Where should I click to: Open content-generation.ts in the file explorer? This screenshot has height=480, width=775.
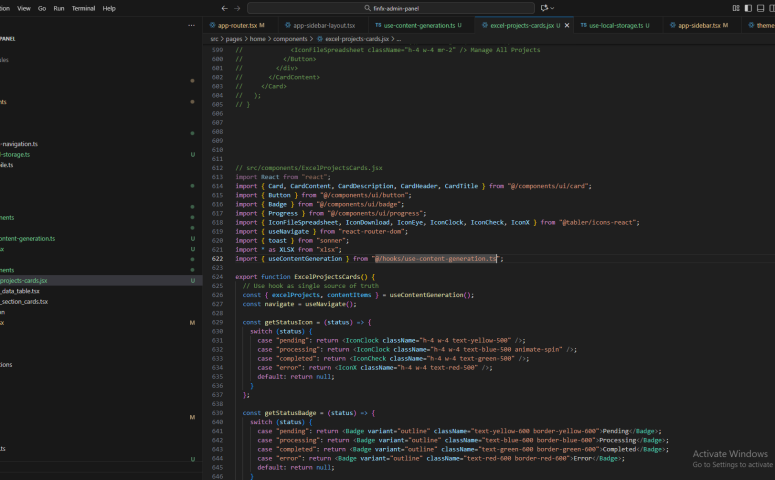28,239
